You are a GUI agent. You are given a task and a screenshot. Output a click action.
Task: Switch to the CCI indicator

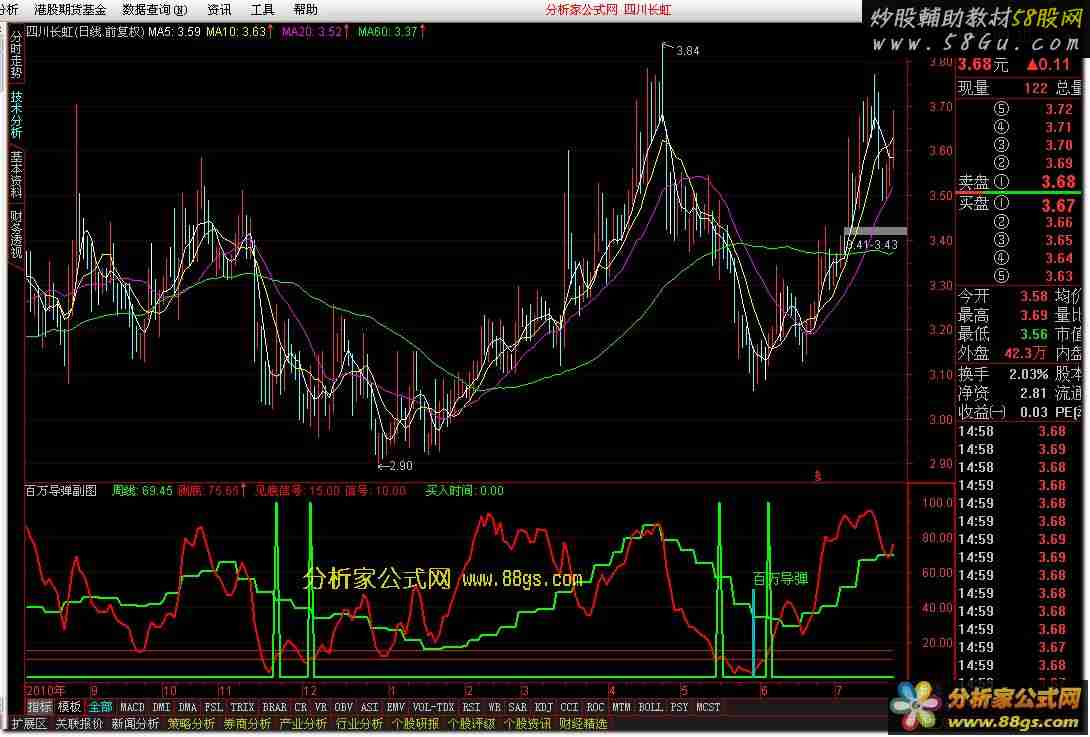569,707
